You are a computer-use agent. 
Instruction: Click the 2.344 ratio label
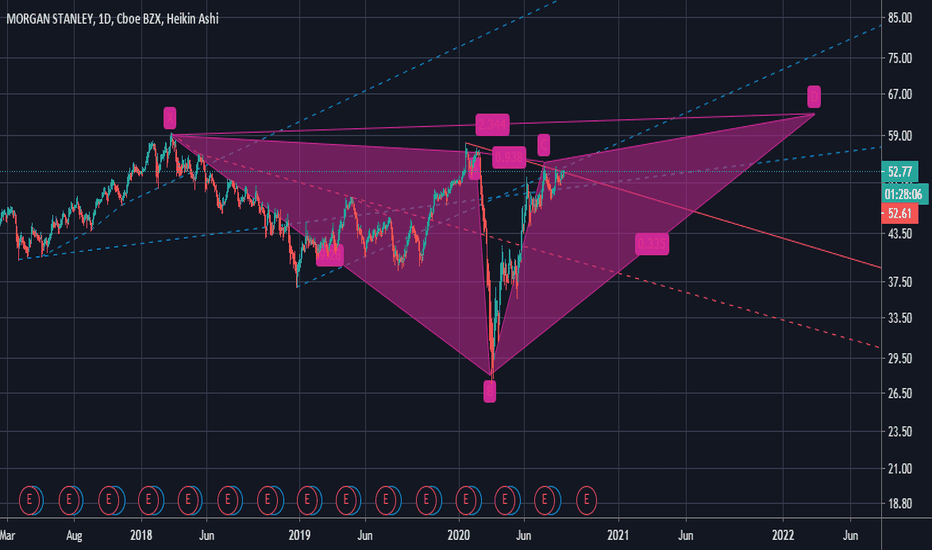[x=492, y=125]
